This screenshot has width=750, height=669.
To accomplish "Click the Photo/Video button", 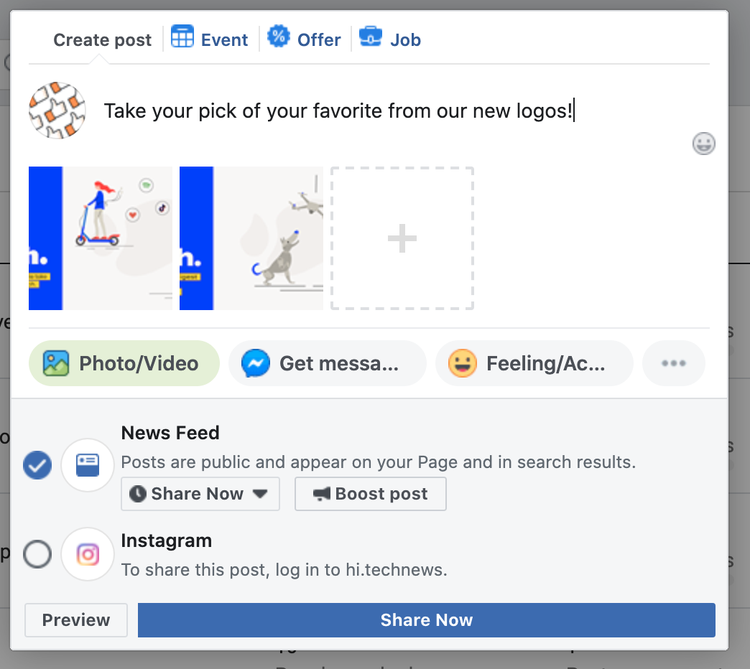I will 124,363.
